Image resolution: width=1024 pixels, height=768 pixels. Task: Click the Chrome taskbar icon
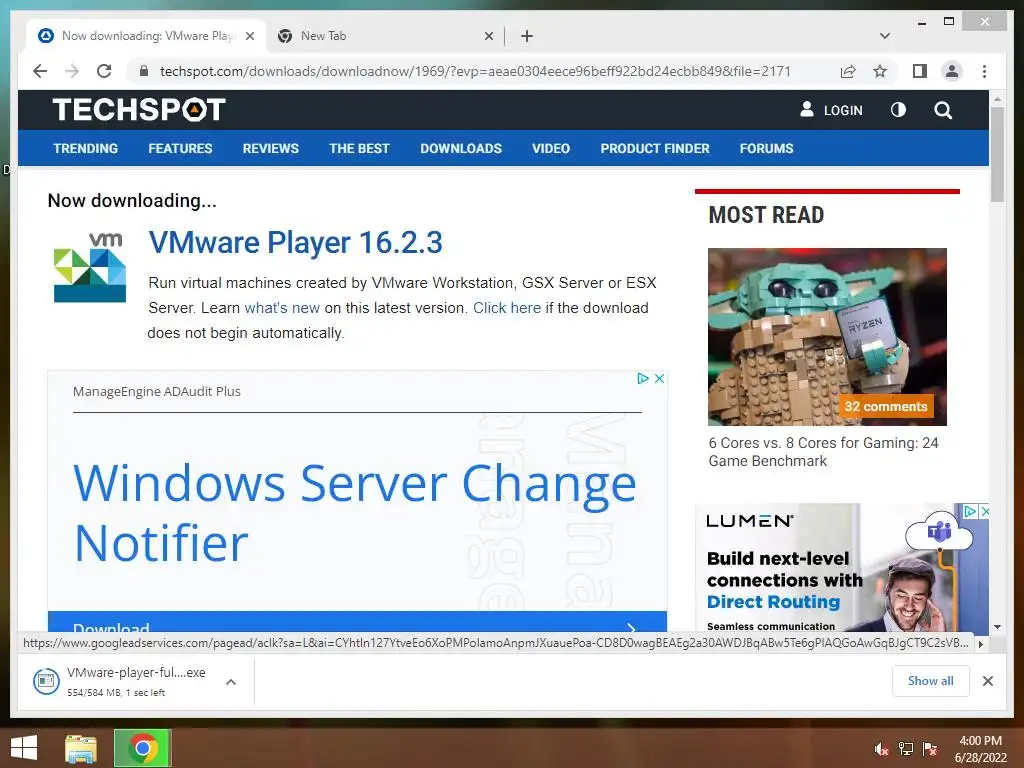pyautogui.click(x=143, y=748)
